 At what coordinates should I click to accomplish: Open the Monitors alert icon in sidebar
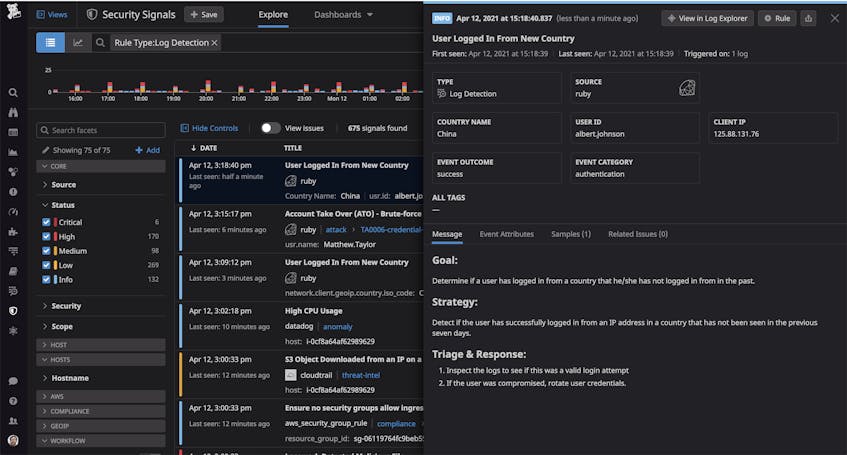(13, 192)
